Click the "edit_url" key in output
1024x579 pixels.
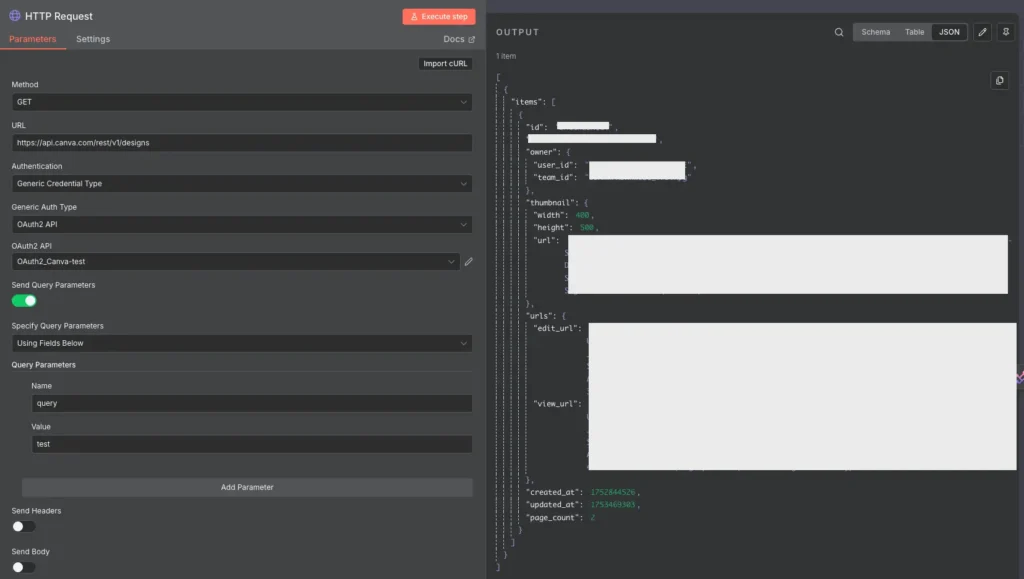pos(557,328)
